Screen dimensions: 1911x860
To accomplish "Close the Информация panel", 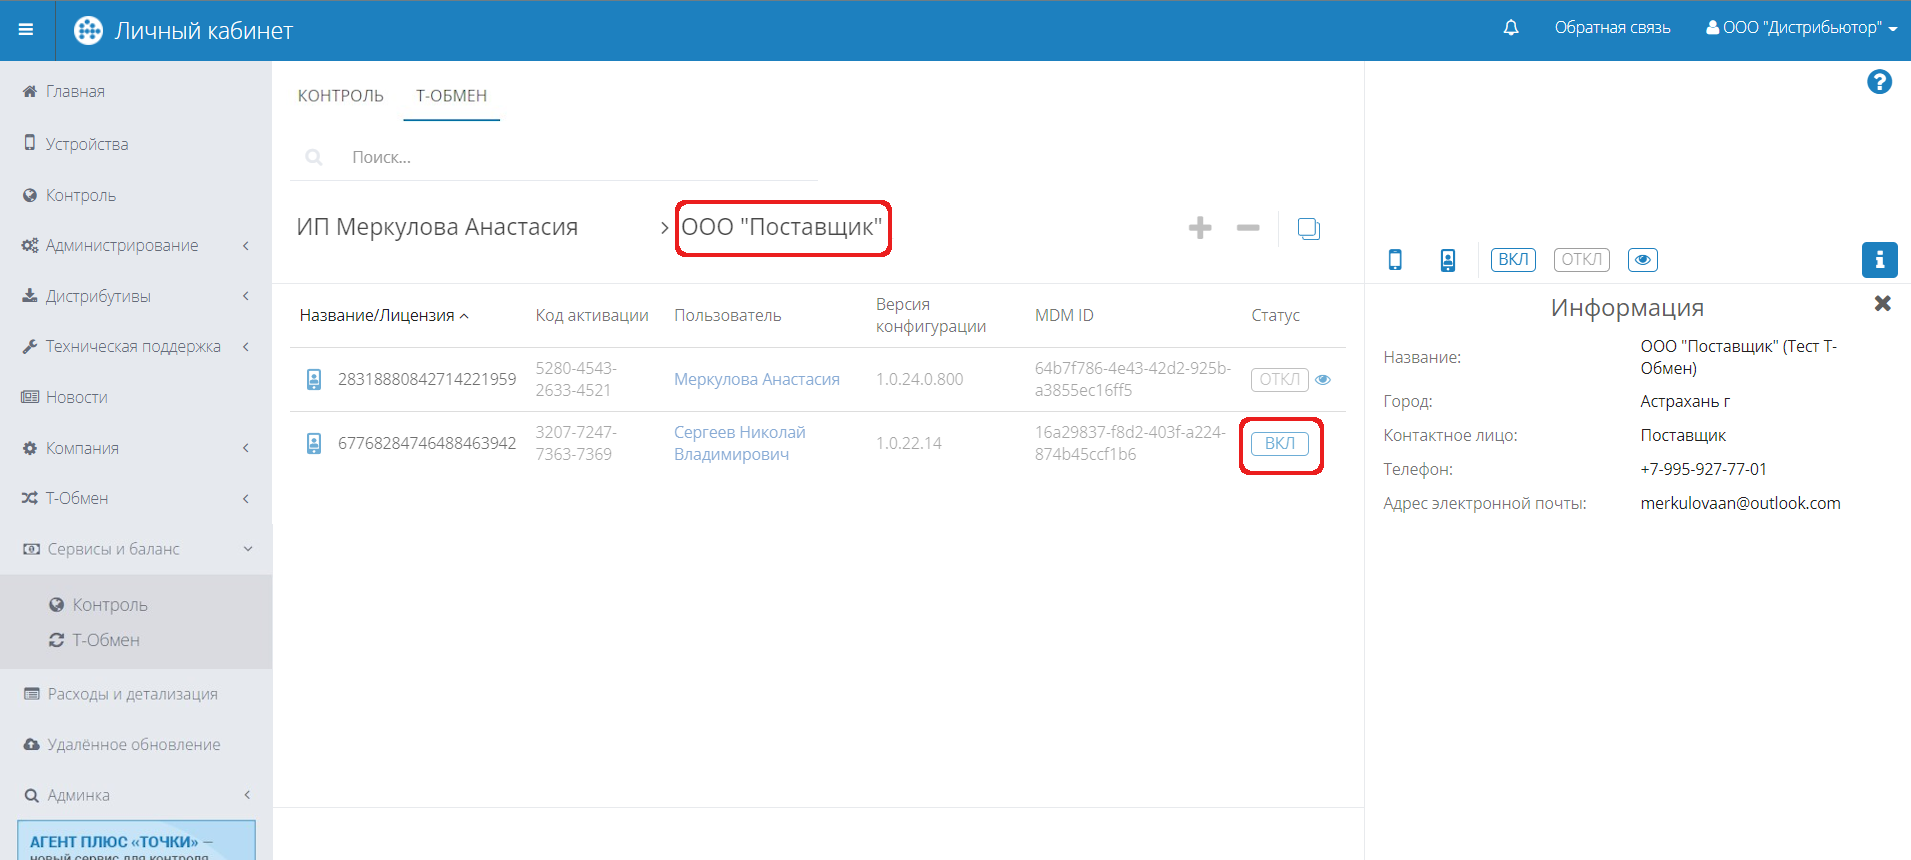I will [x=1881, y=303].
